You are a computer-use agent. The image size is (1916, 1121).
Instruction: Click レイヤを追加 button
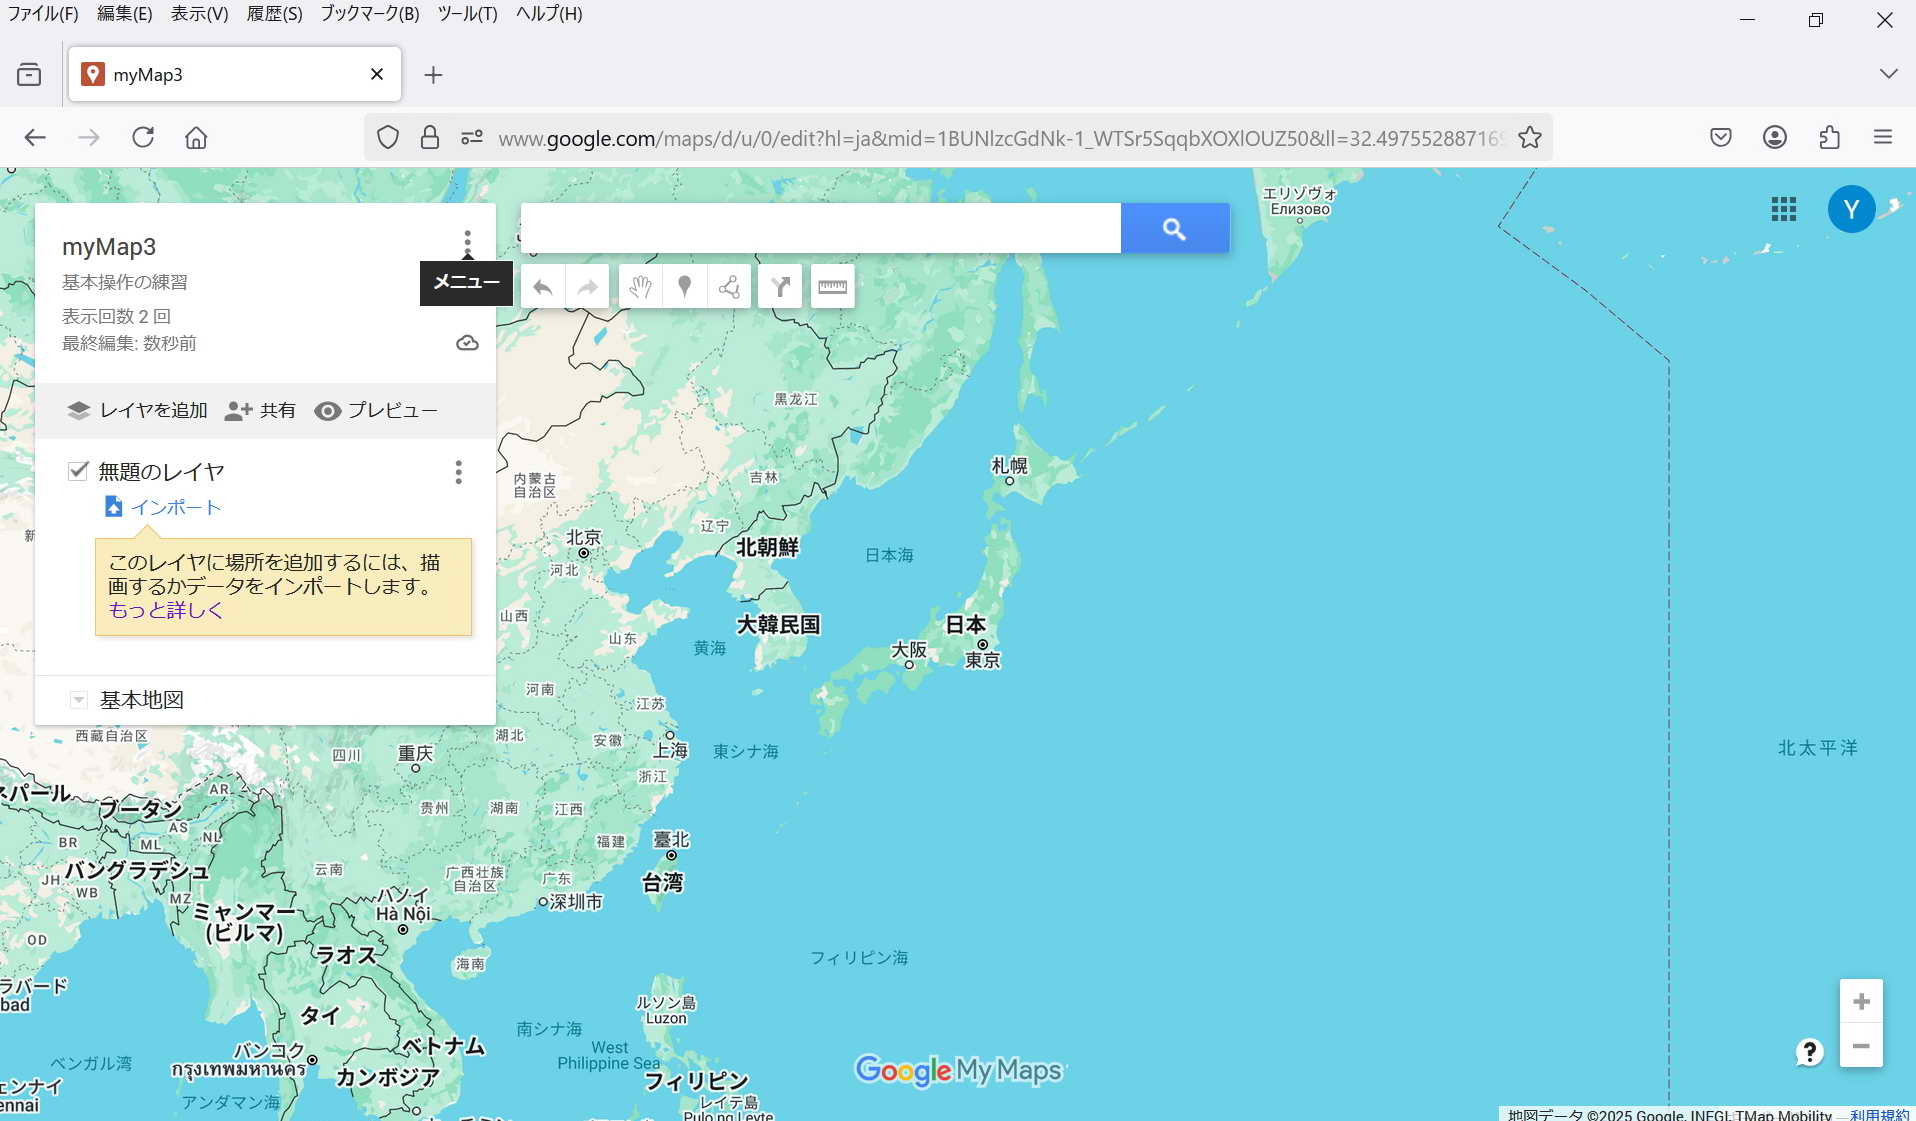coord(137,411)
